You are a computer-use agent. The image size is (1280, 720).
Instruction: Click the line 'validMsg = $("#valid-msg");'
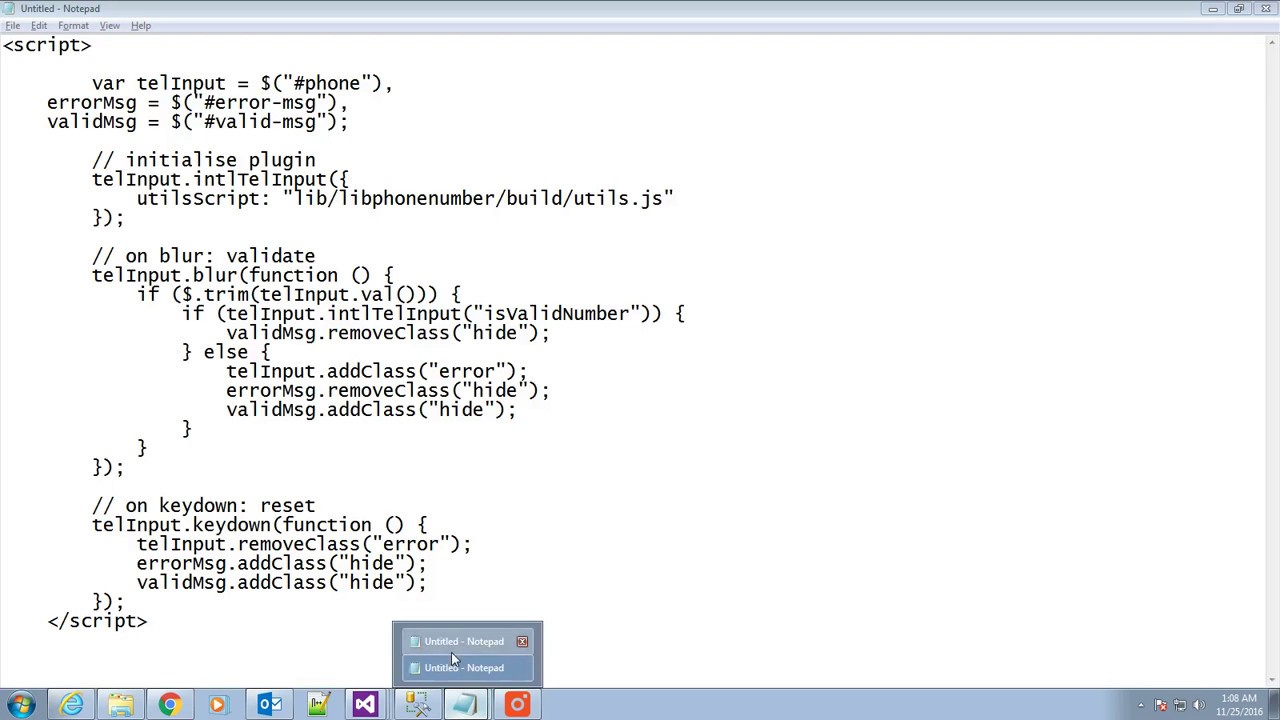pos(197,122)
